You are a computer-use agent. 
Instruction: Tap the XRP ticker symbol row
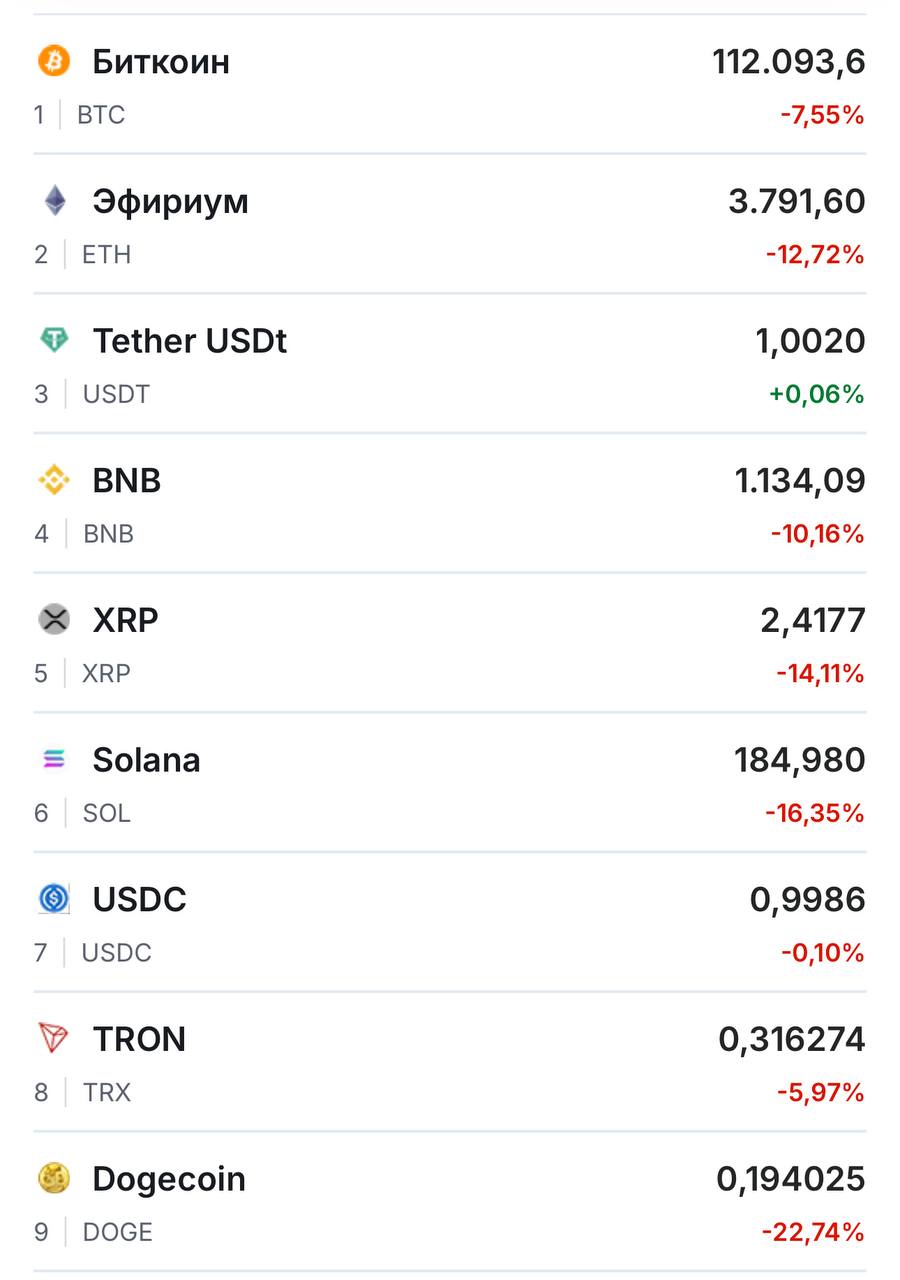pyautogui.click(x=106, y=674)
